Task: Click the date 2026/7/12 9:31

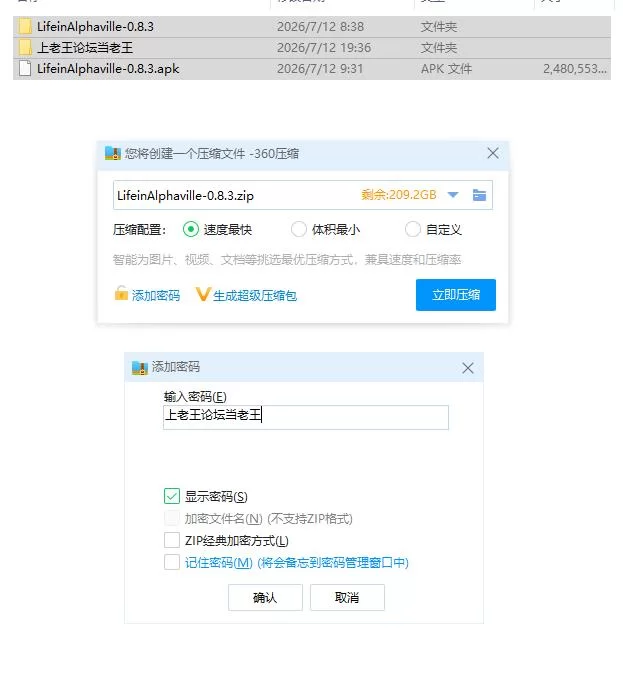Action: [x=320, y=69]
